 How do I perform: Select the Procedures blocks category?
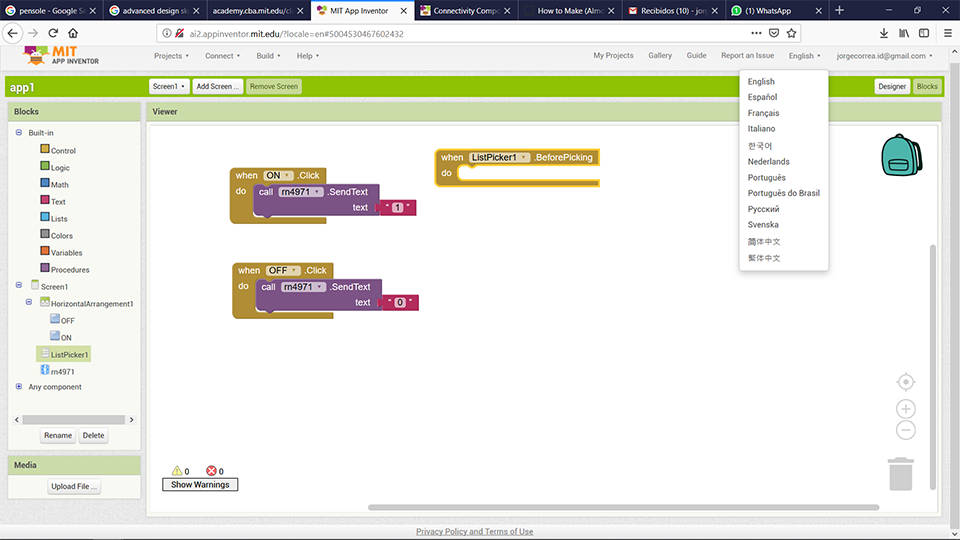pos(64,269)
